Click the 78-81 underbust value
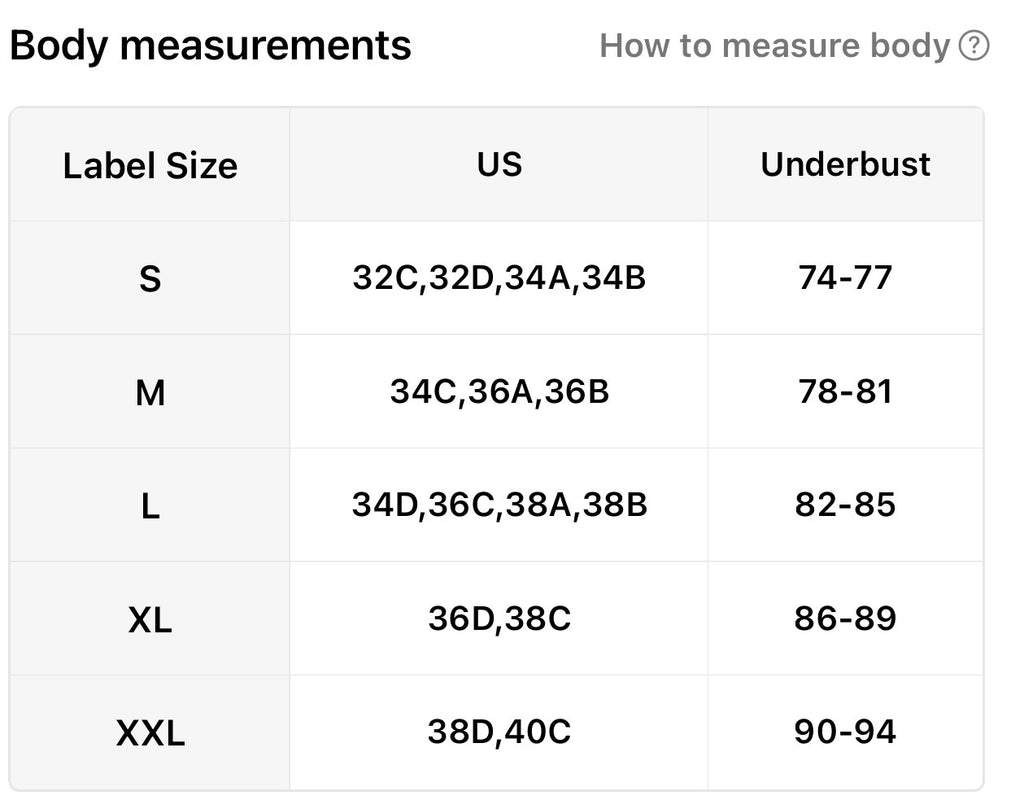Screen dimensions: 1024x800 click(x=845, y=391)
